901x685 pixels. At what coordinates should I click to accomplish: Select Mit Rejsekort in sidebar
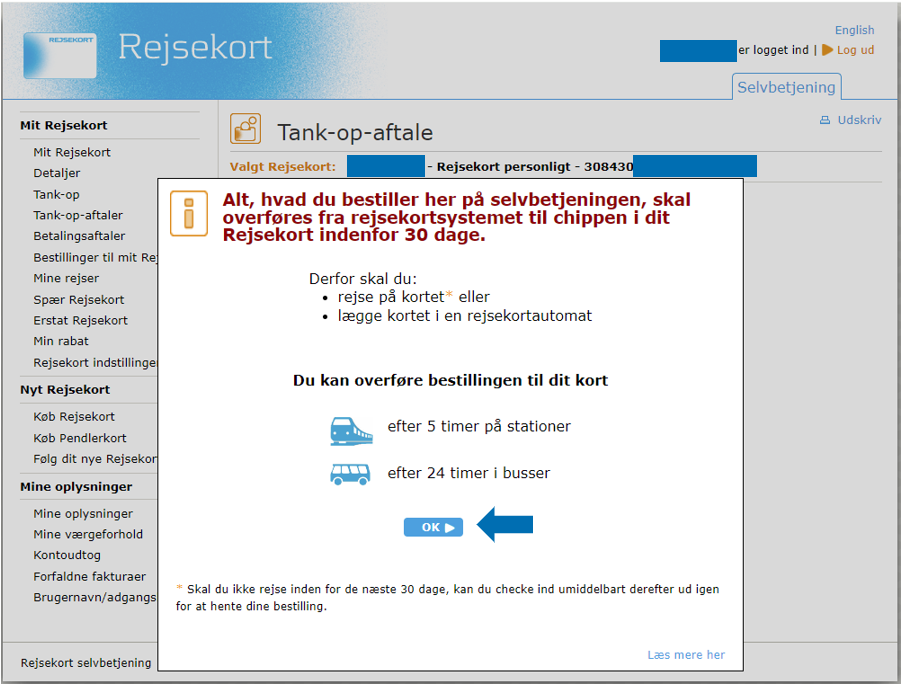click(72, 153)
